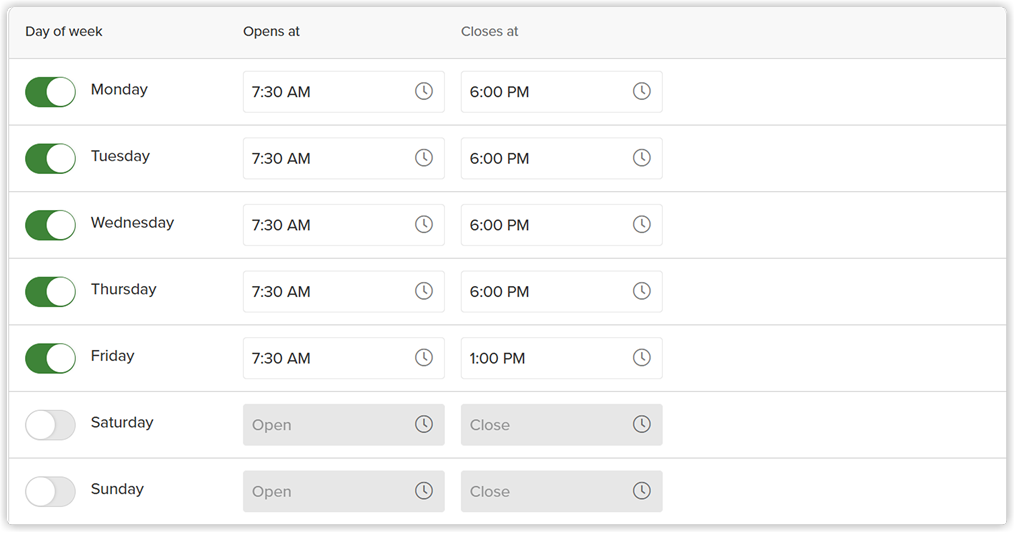
Task: Click the Sunday day label
Action: tap(117, 490)
